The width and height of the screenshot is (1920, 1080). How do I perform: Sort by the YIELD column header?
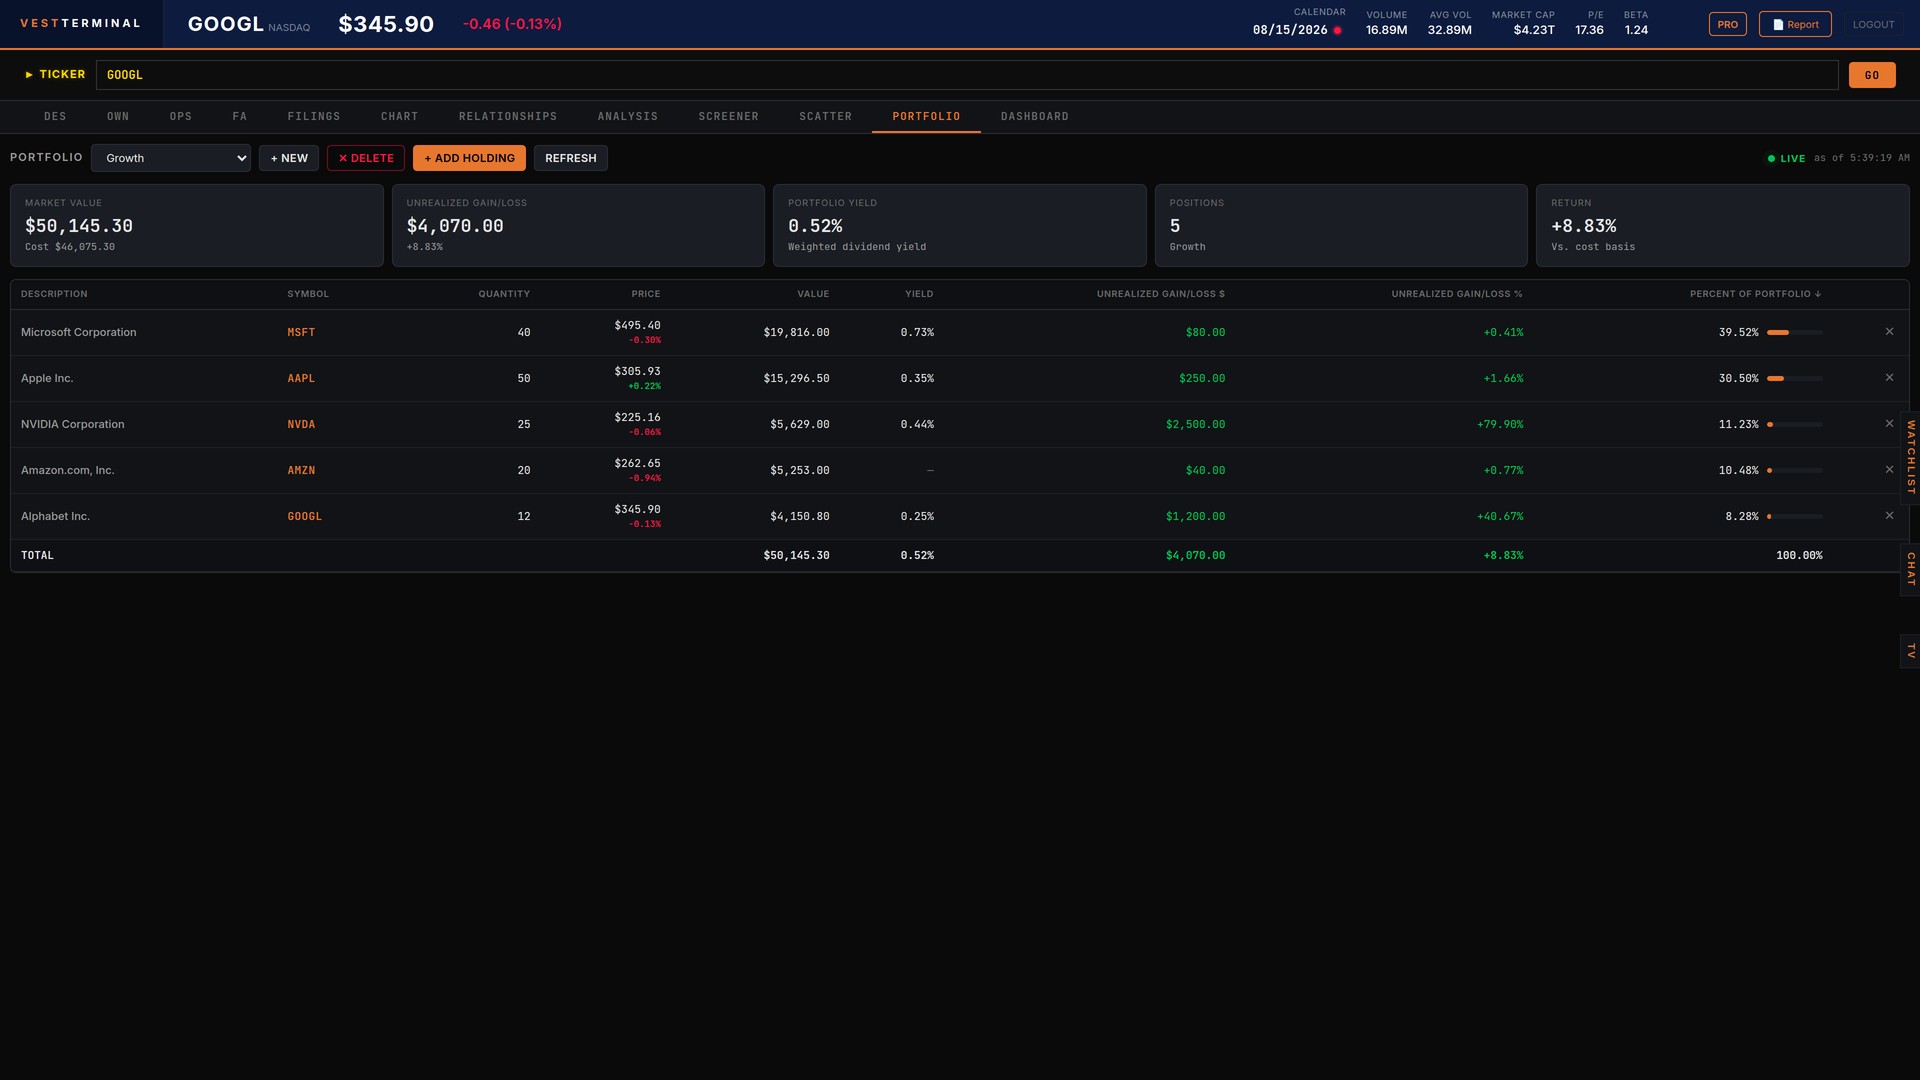pos(919,294)
